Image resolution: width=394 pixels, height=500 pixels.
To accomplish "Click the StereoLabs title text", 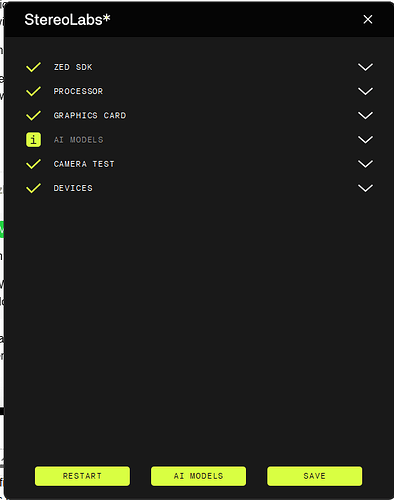I will pos(67,20).
